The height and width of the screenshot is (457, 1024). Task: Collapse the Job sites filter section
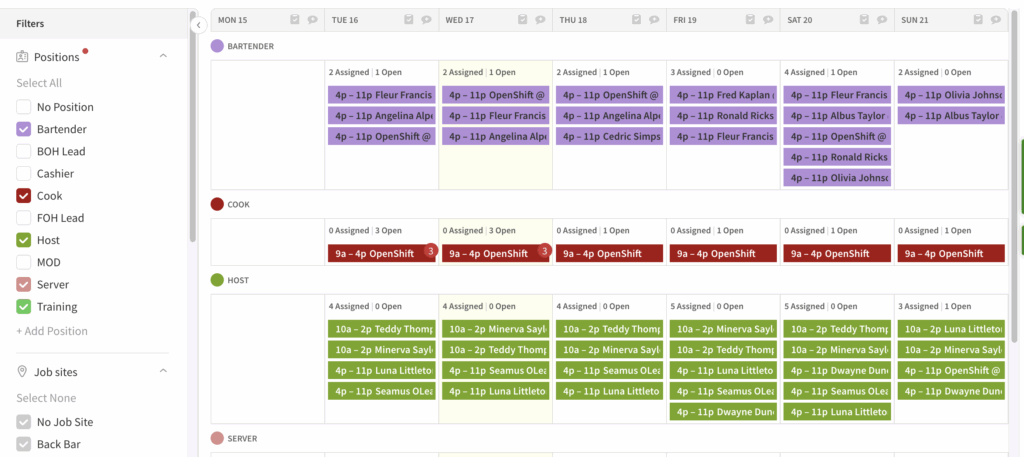click(164, 372)
